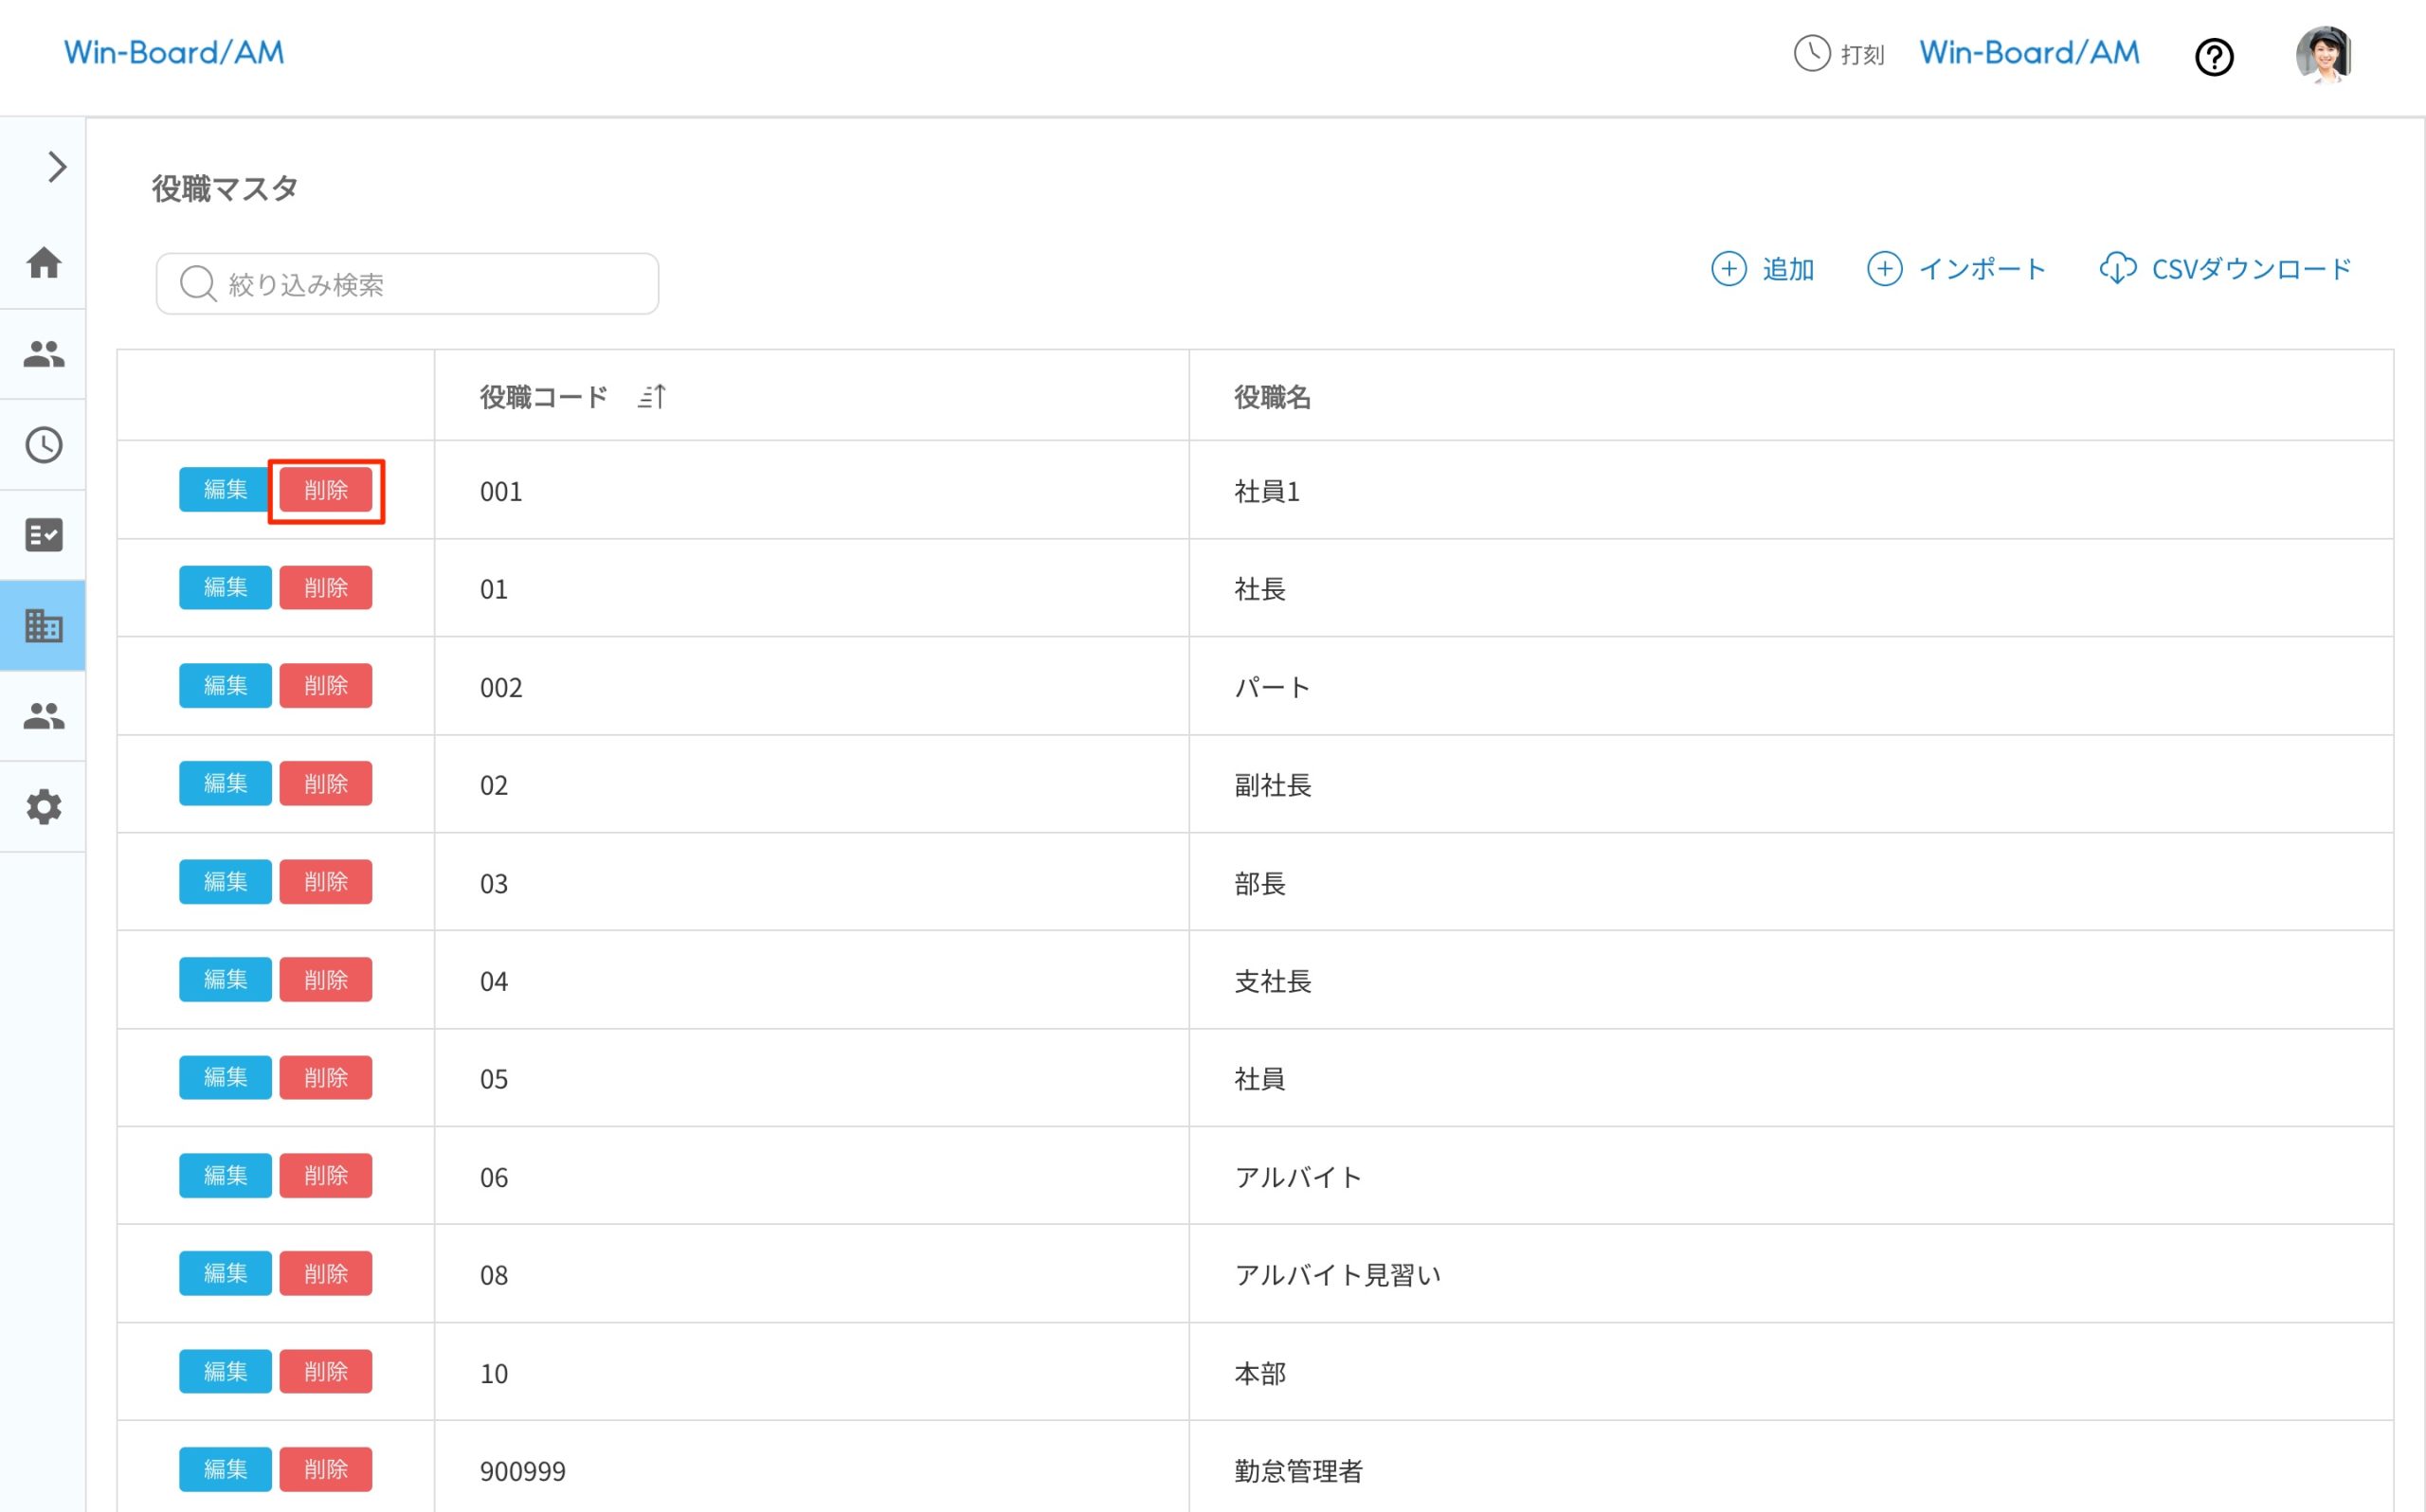Screen dimensions: 2426x1512
Task: Click the 打刻 clock icon in the header
Action: (x=1811, y=55)
